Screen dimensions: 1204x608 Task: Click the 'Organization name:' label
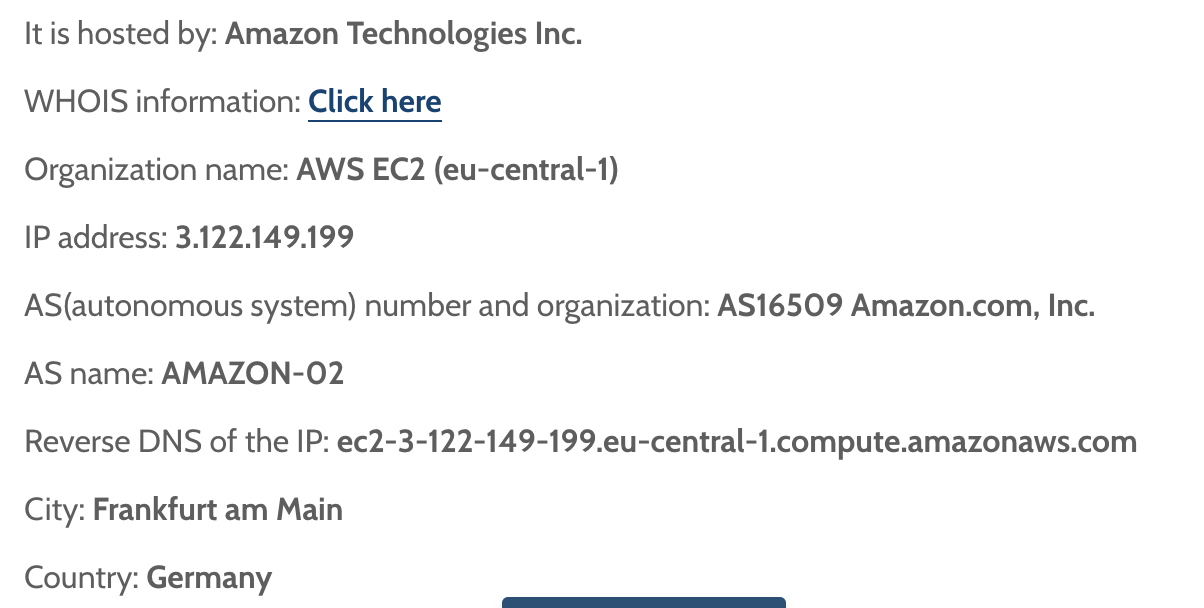coord(156,170)
